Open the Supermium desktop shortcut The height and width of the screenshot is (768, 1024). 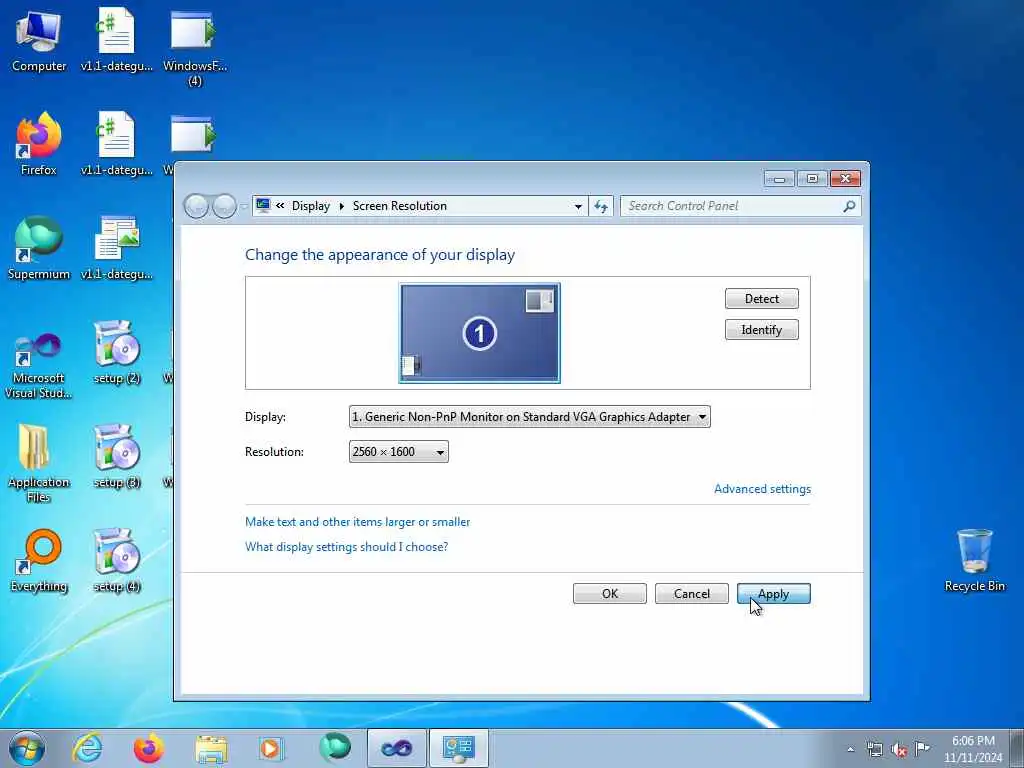[x=39, y=248]
